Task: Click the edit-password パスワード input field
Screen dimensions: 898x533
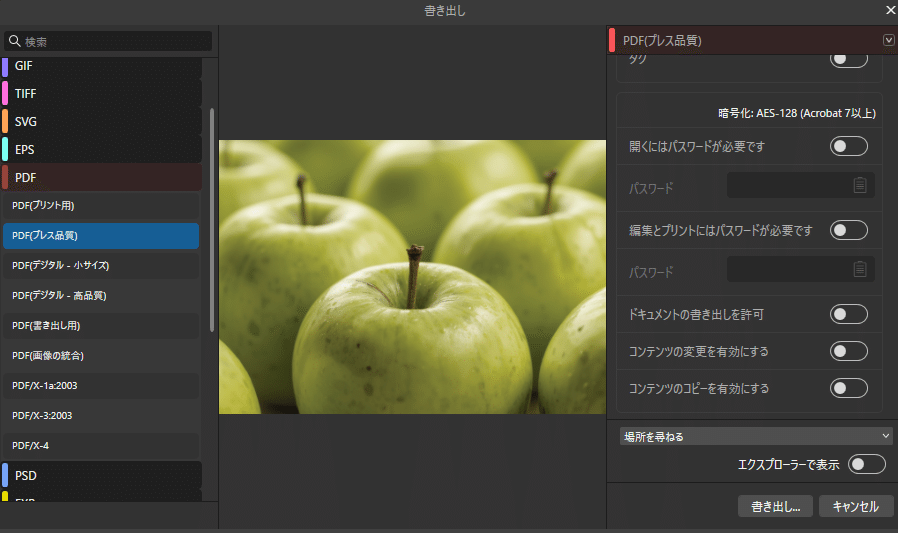Action: coord(800,269)
